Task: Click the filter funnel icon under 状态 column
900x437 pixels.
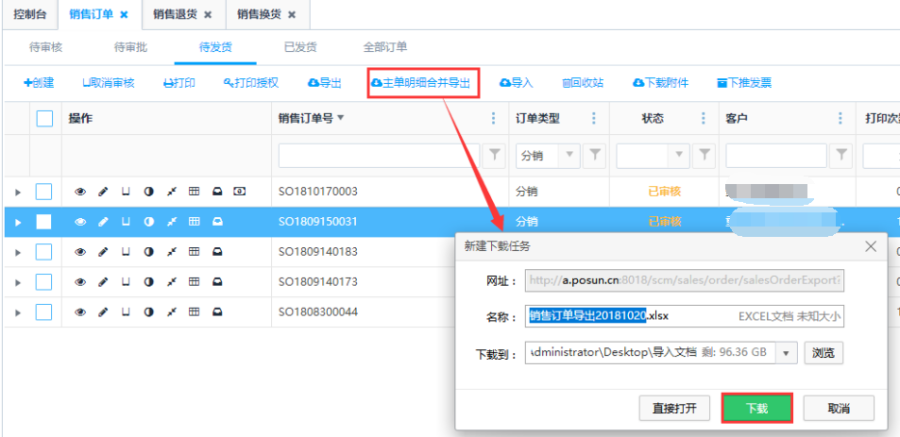Action: pyautogui.click(x=704, y=155)
